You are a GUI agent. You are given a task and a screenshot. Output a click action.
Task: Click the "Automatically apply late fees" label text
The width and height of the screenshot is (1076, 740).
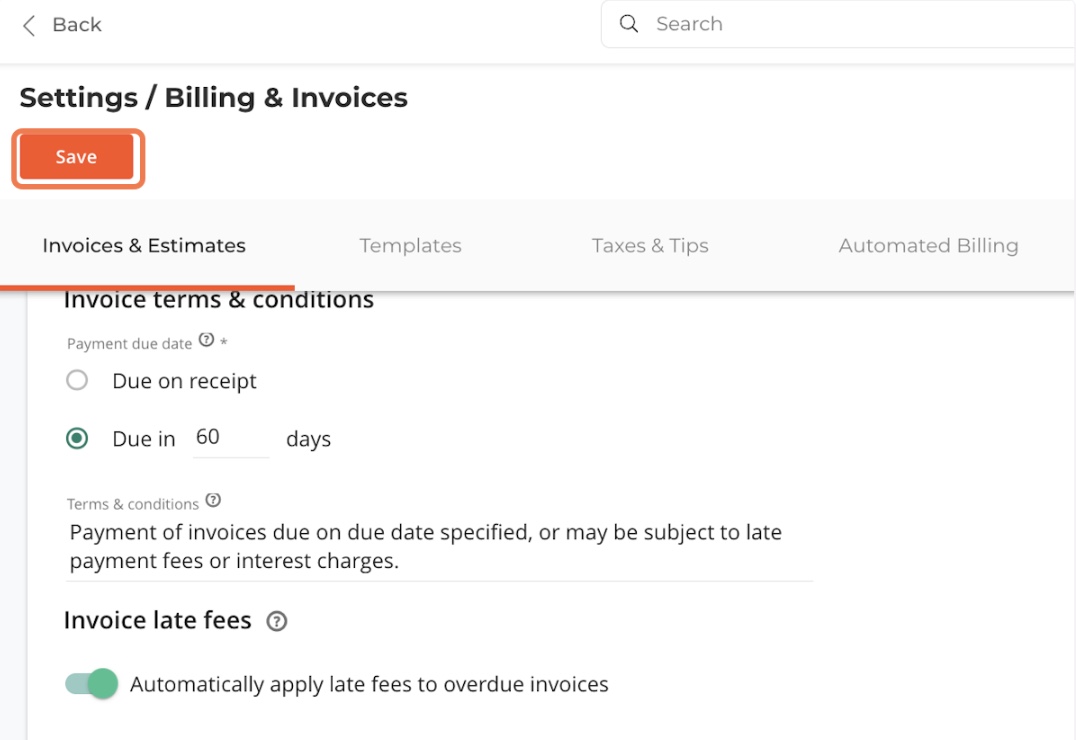click(x=369, y=685)
